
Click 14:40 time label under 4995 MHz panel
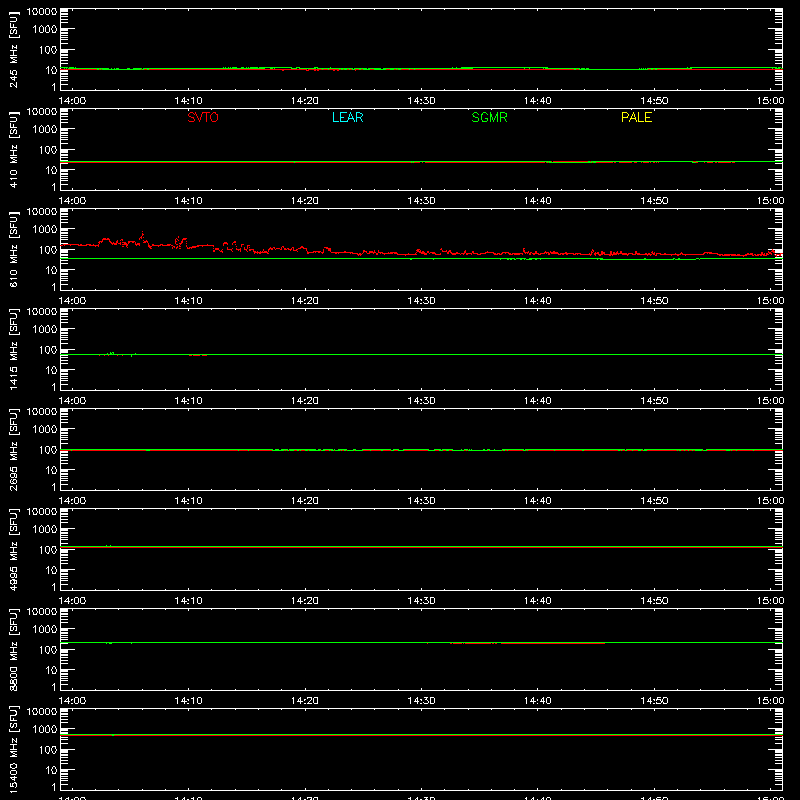(538, 601)
